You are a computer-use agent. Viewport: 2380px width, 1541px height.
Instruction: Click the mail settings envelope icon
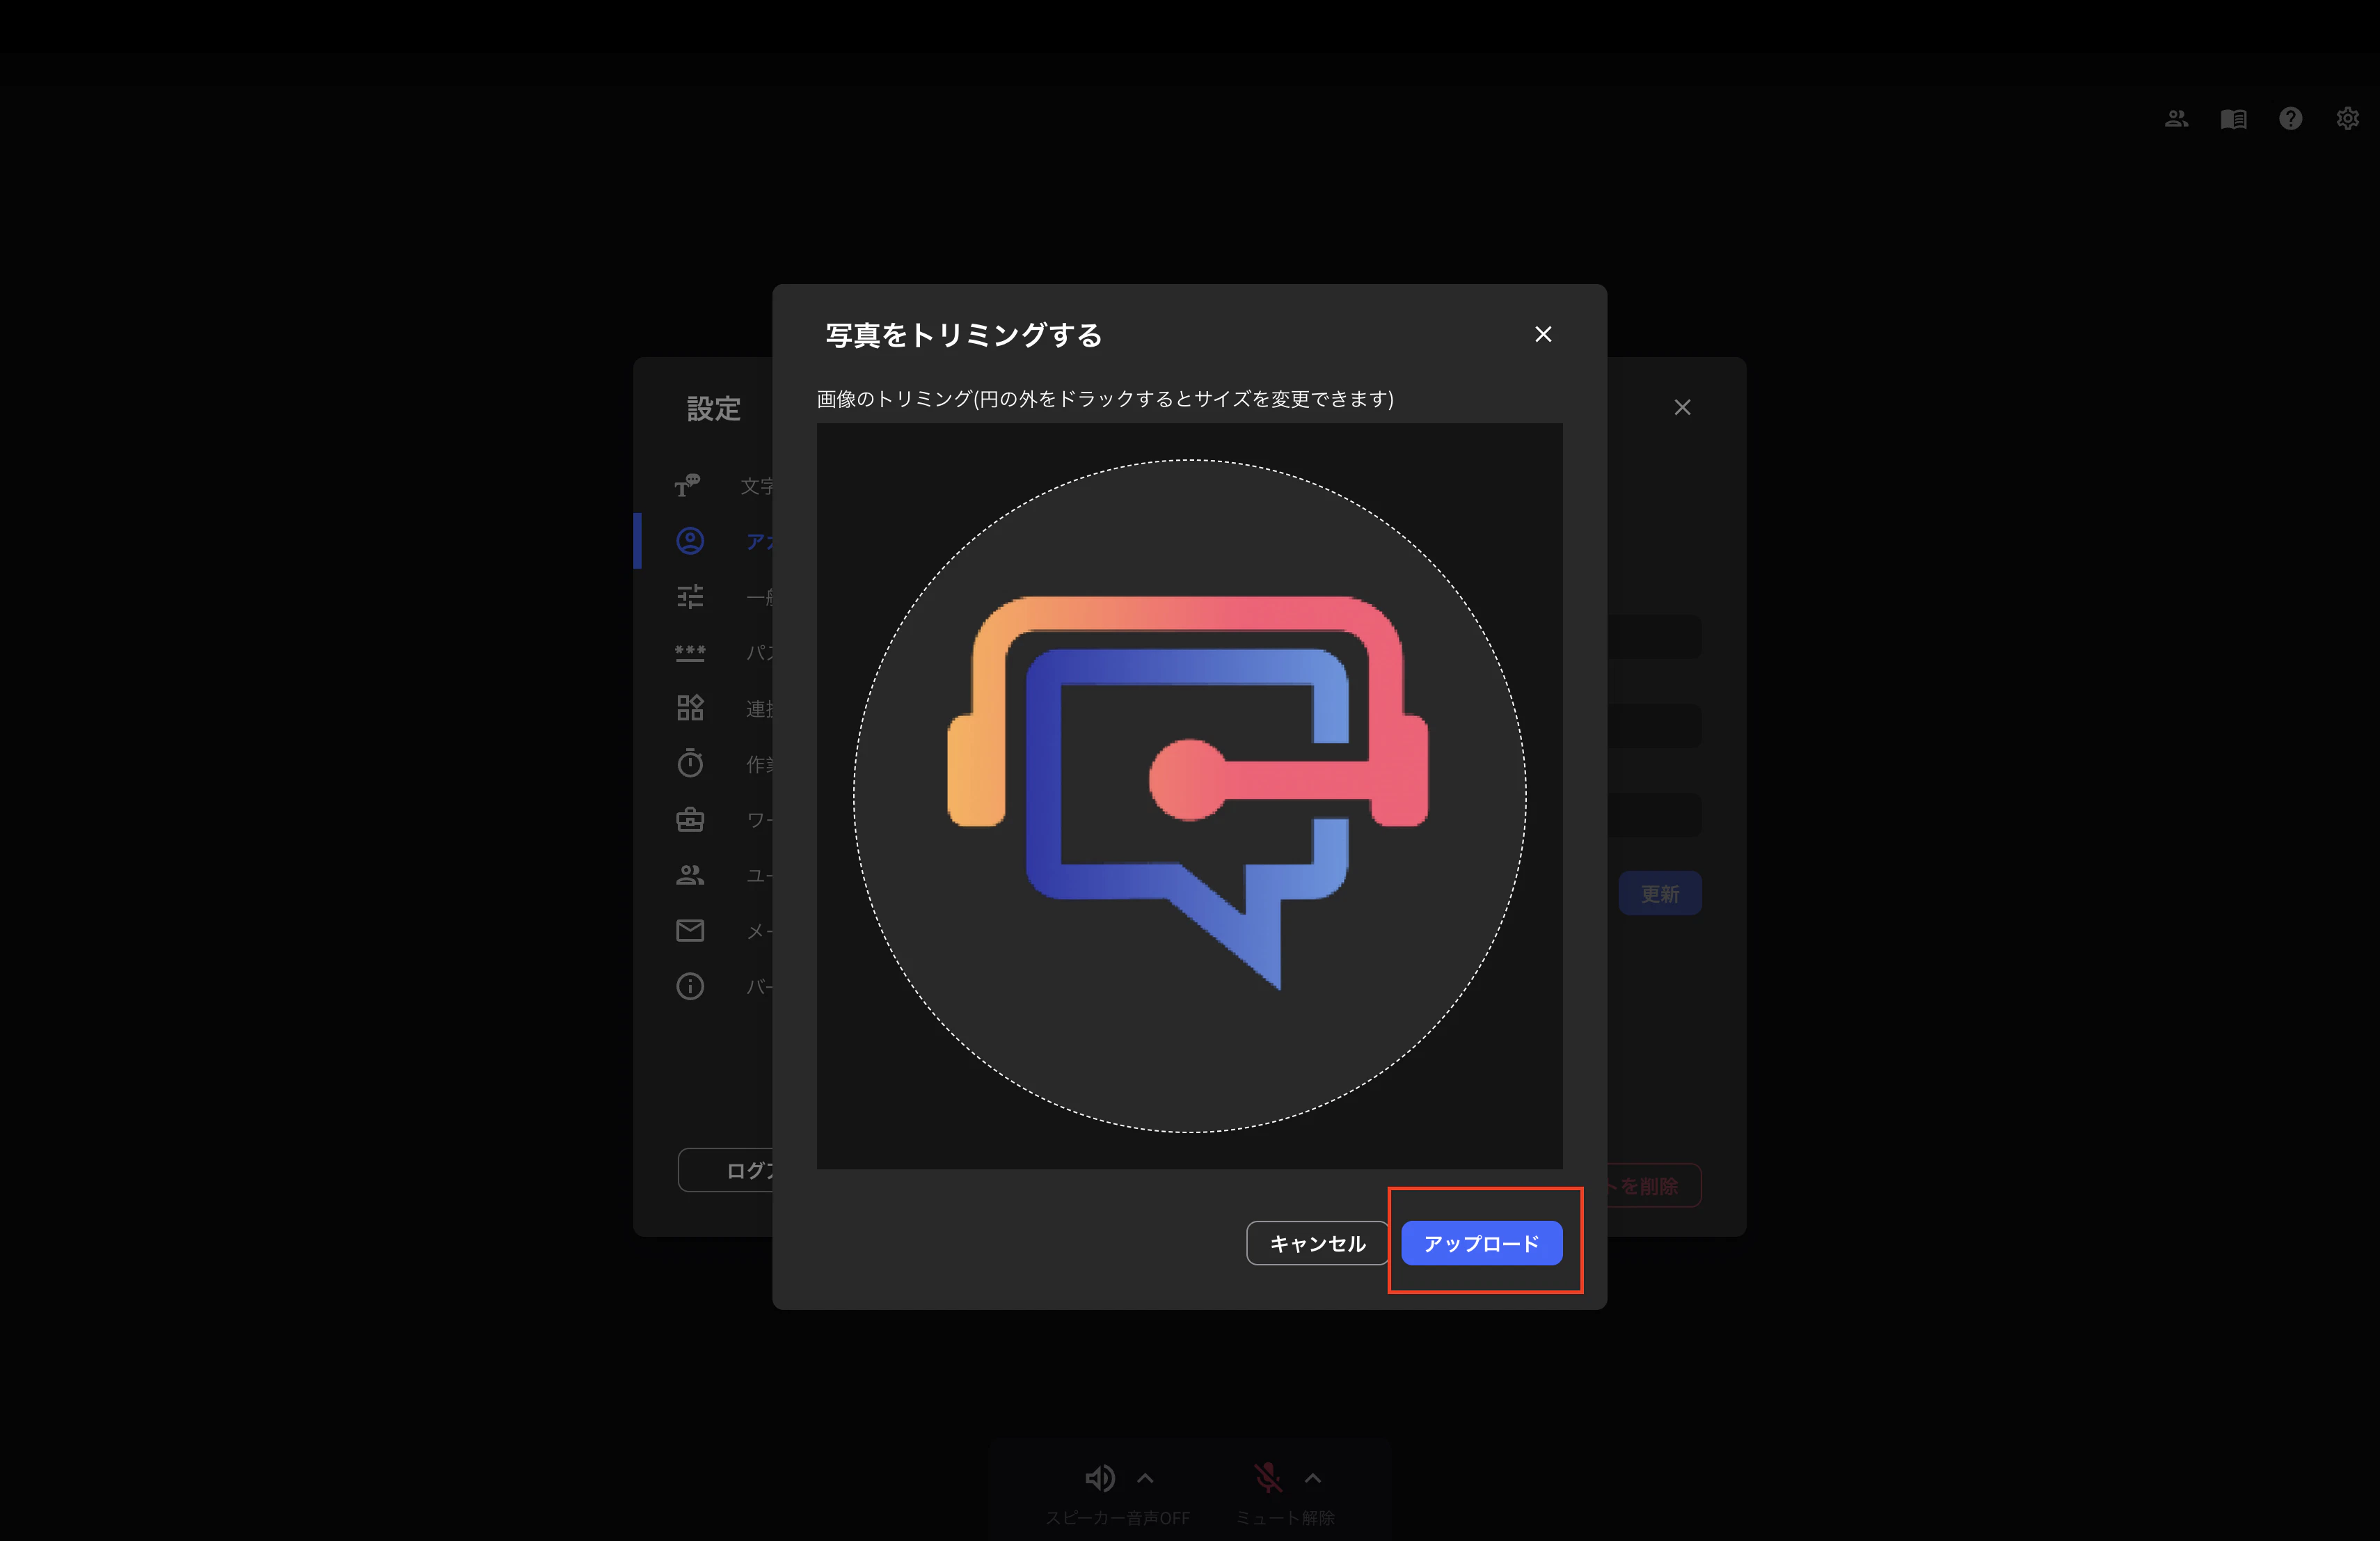(x=690, y=930)
